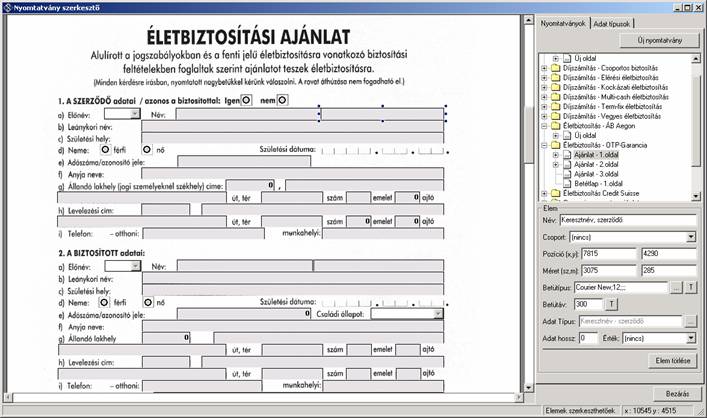The height and width of the screenshot is (418, 707).
Task: Click the T button beside Betűtáv
Action: (x=611, y=304)
